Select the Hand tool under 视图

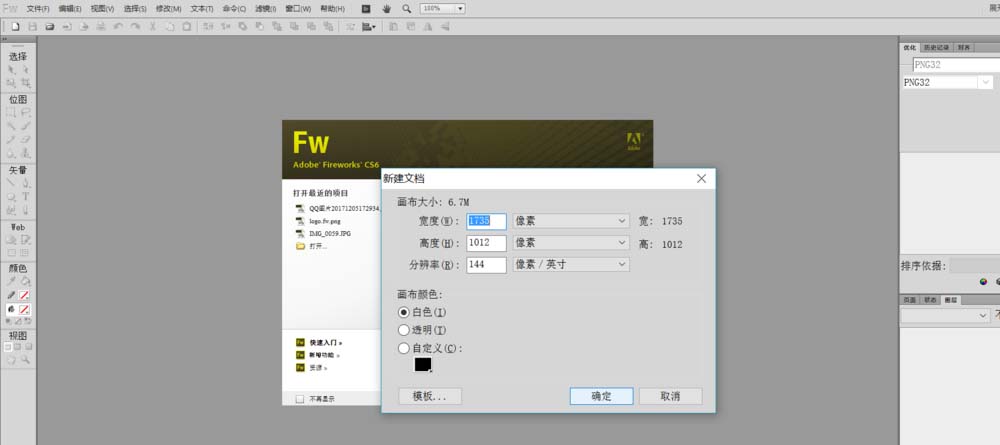(11, 360)
